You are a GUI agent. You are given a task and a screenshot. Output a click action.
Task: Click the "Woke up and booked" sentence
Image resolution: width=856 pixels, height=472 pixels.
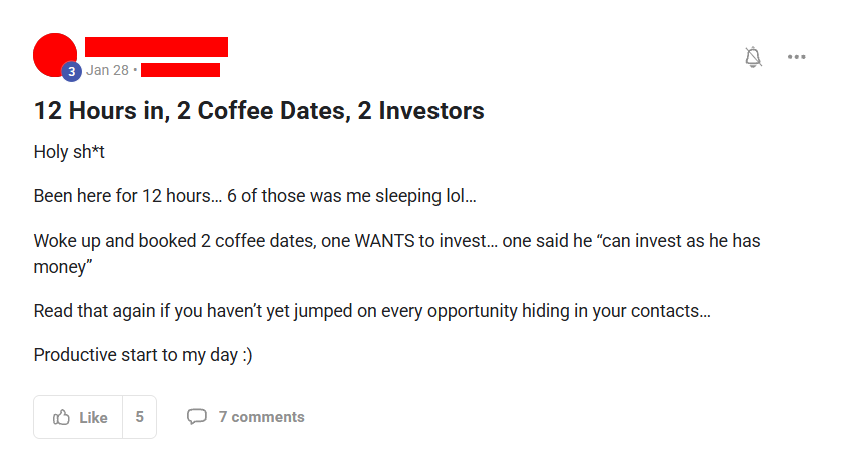397,254
